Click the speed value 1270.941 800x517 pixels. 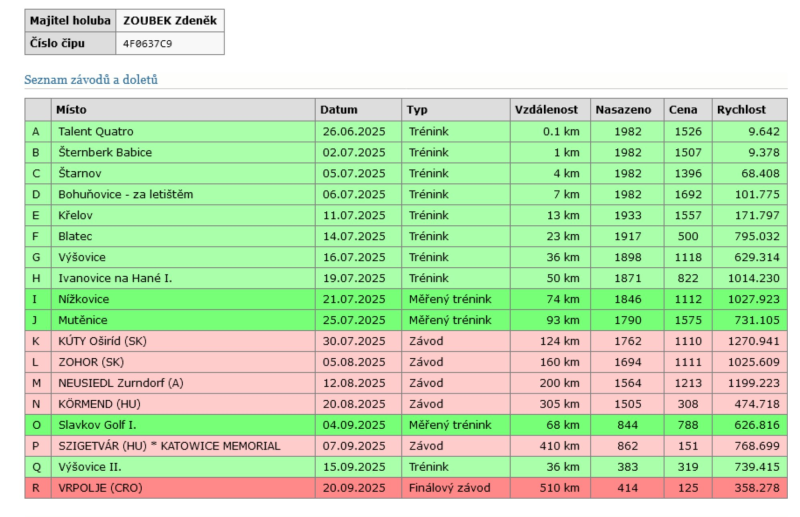coord(748,341)
